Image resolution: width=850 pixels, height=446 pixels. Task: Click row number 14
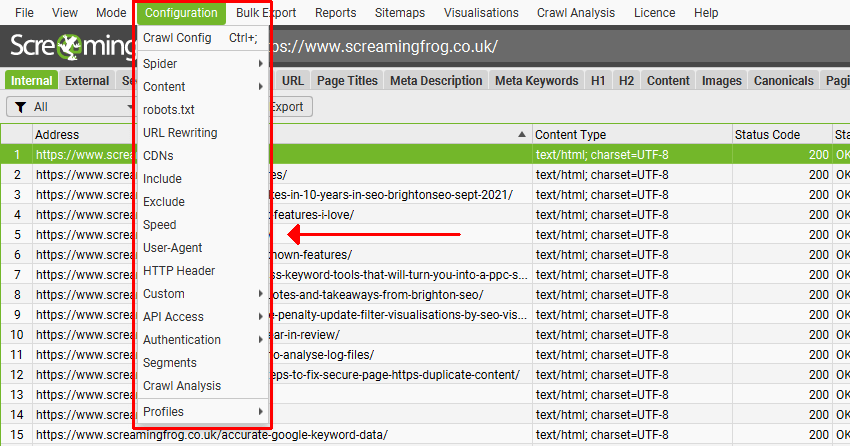tap(17, 415)
